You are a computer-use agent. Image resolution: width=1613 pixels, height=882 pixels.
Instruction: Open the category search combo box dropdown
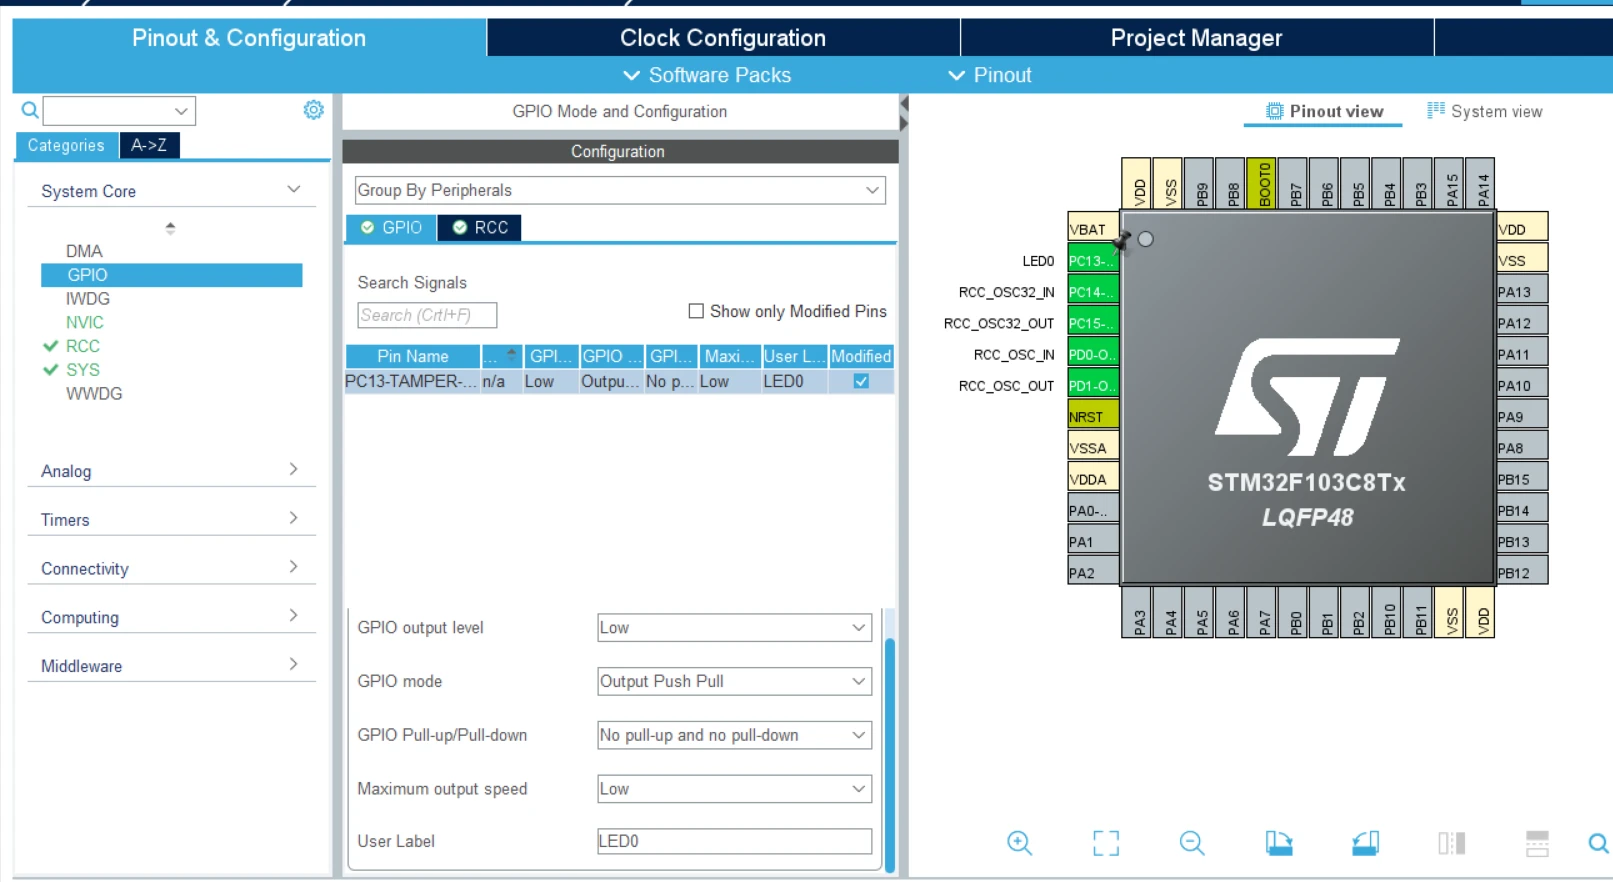click(x=181, y=111)
